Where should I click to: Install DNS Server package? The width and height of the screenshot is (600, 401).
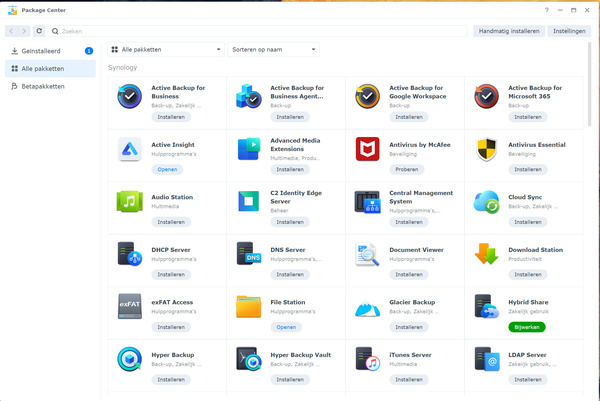pyautogui.click(x=290, y=274)
